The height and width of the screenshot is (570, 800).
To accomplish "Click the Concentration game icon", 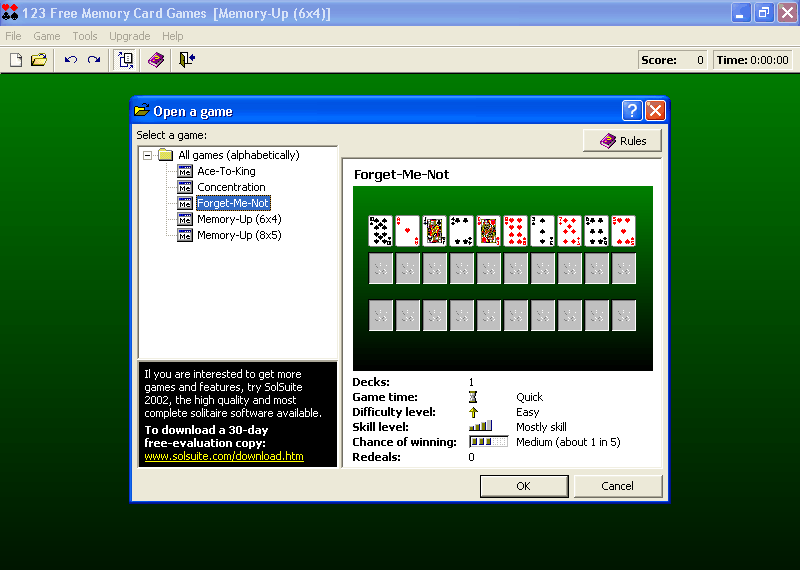I will pos(185,187).
